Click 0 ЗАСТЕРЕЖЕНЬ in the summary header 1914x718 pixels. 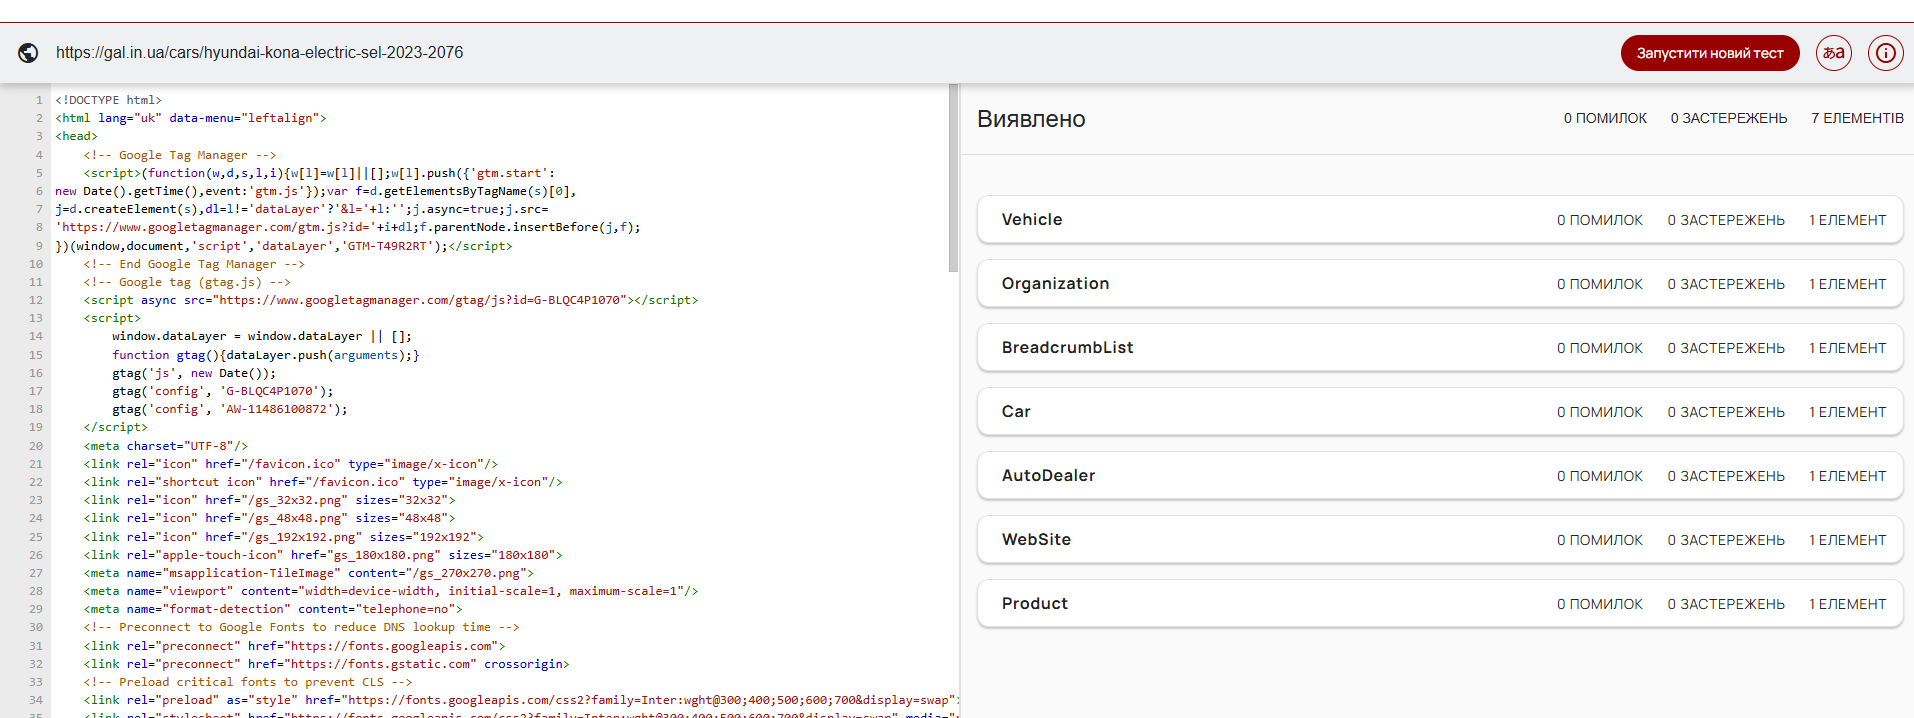point(1729,118)
